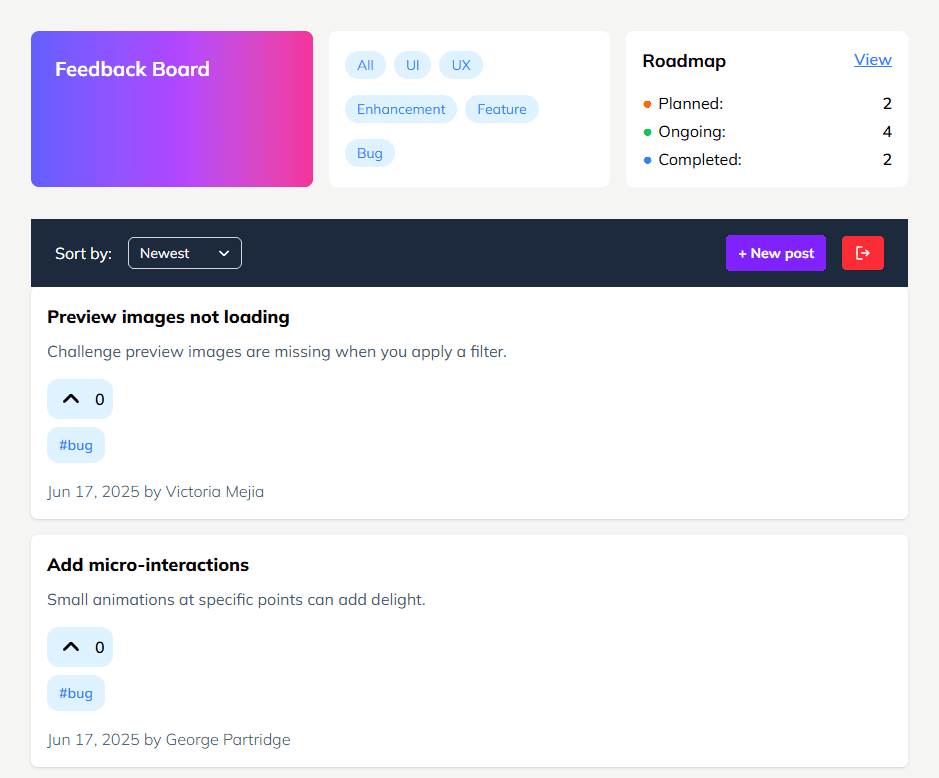
Task: Upvote the "Preview images not loading" post
Action: (80, 398)
